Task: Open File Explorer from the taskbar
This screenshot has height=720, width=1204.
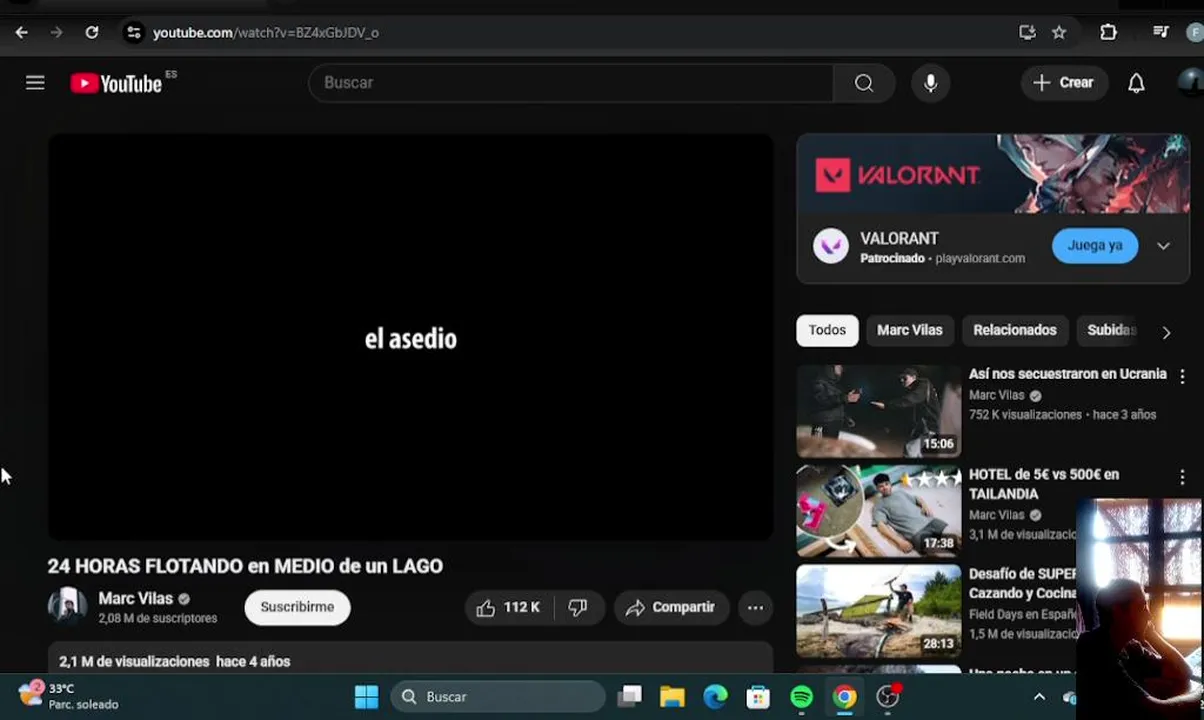Action: pyautogui.click(x=672, y=697)
